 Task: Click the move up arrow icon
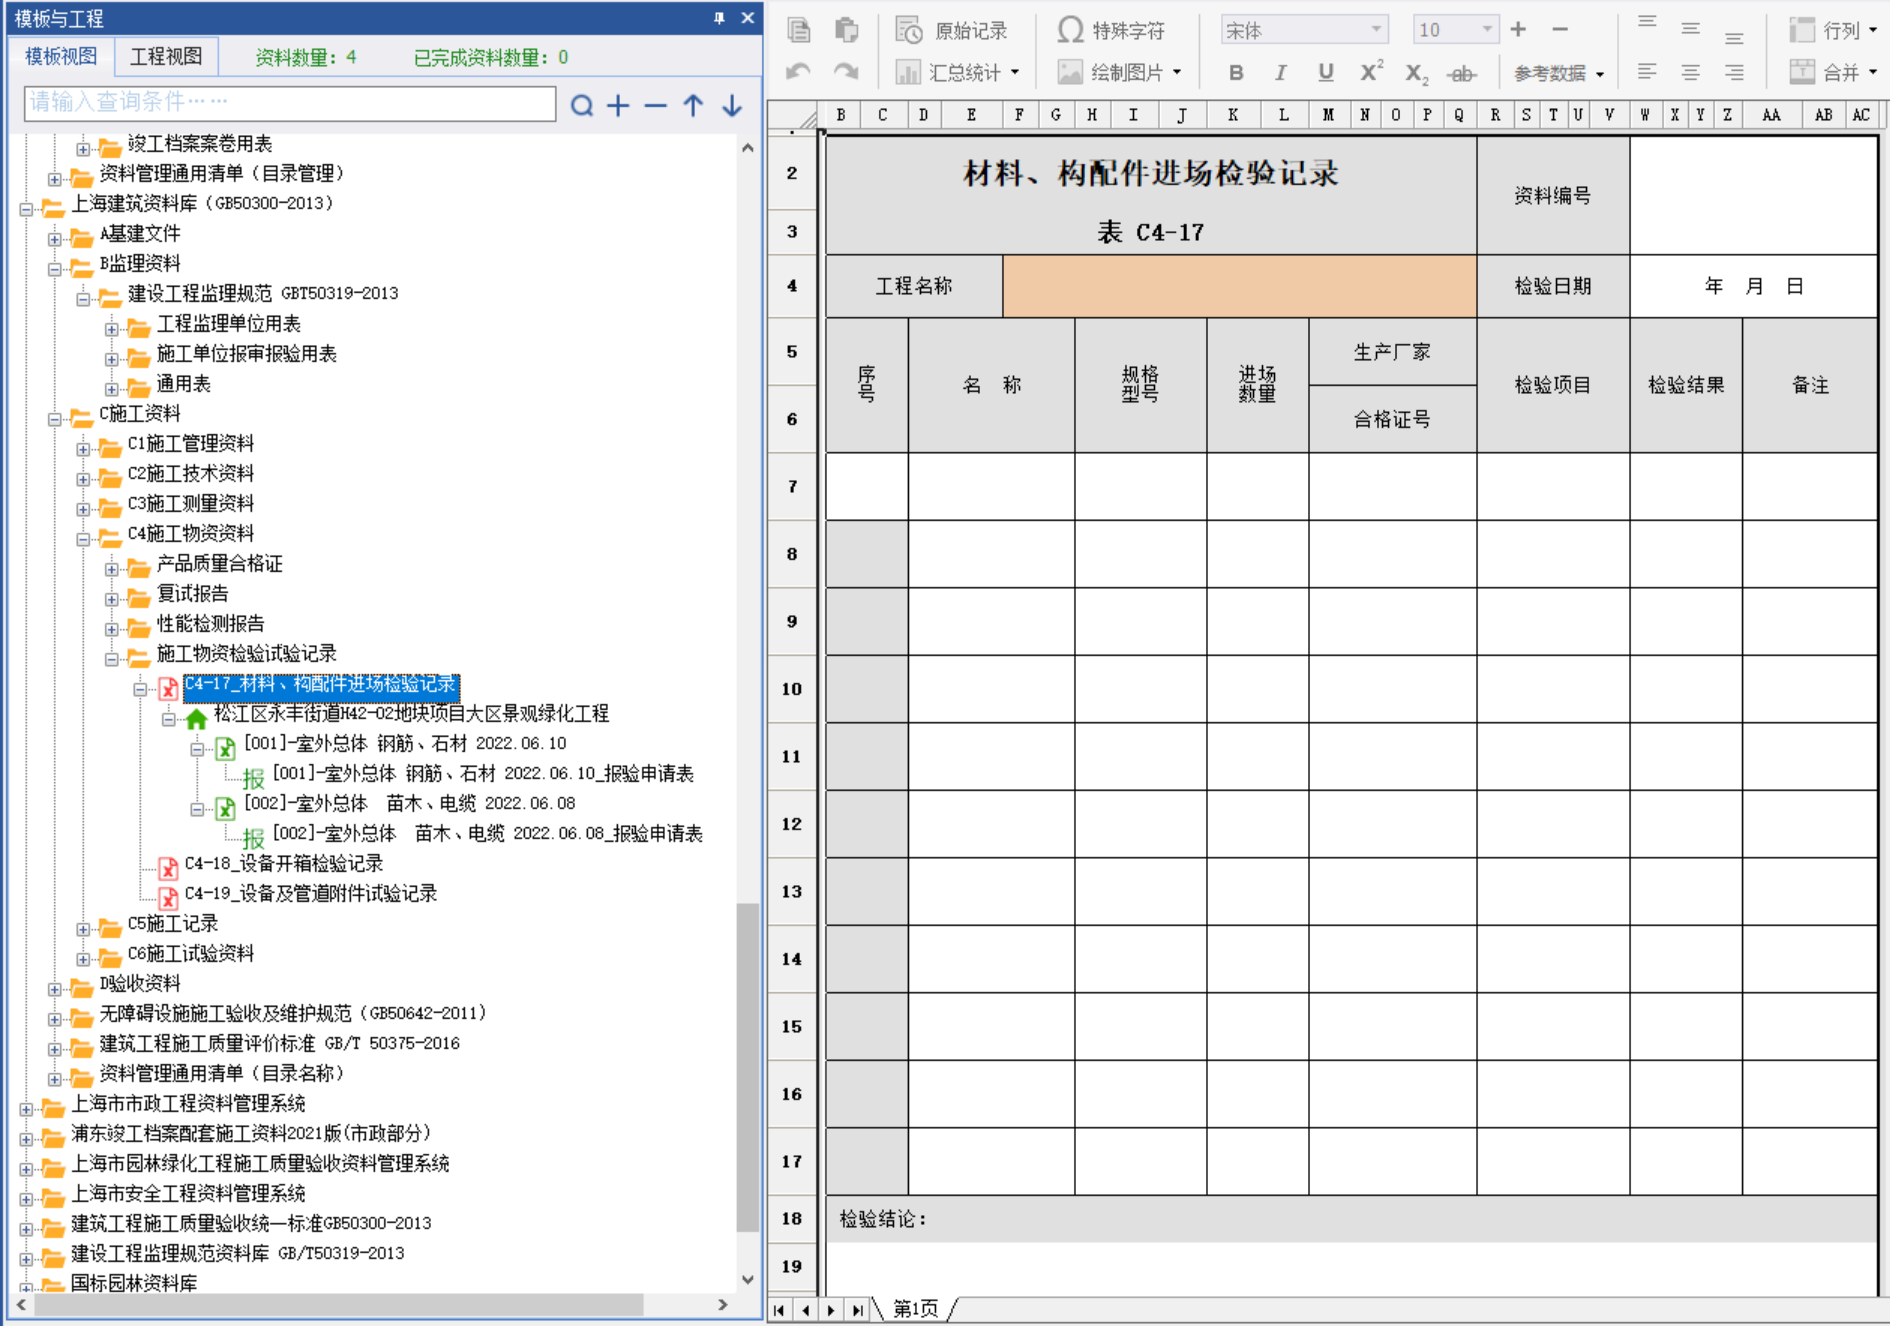(x=693, y=105)
